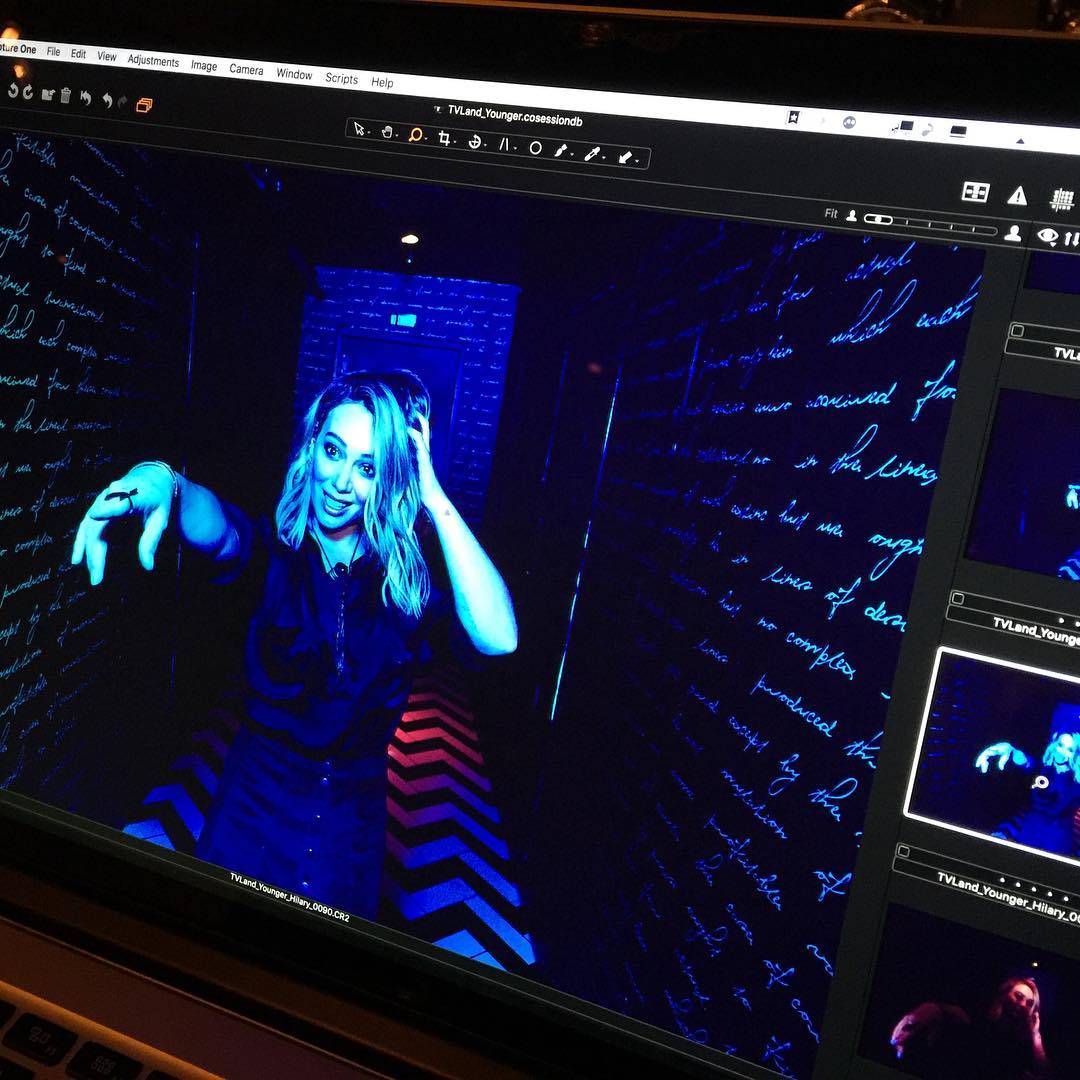Open the browser sort arrows menu

tap(1072, 238)
